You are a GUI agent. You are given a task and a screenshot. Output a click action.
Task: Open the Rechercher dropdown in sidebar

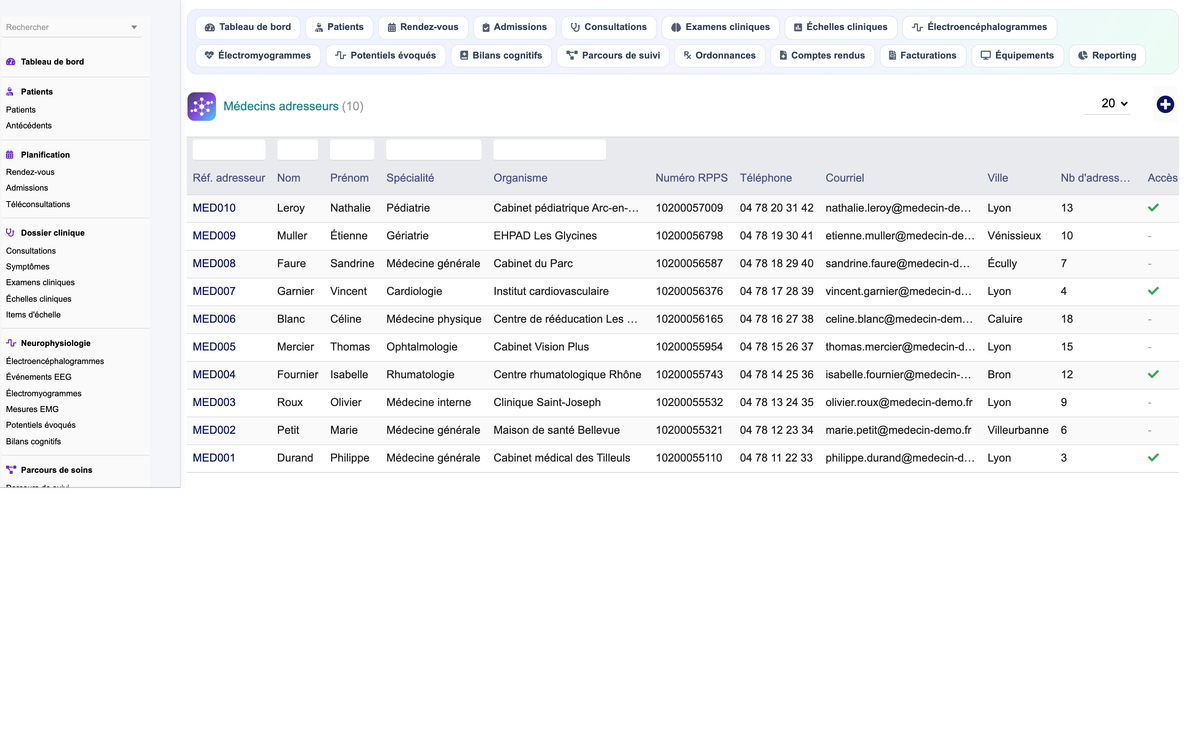click(72, 27)
